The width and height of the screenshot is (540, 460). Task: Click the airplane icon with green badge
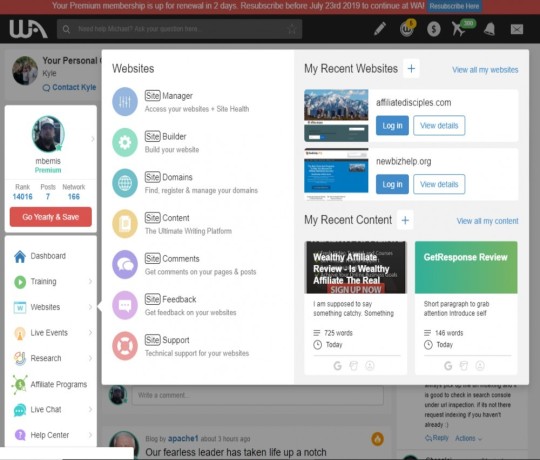click(x=463, y=28)
